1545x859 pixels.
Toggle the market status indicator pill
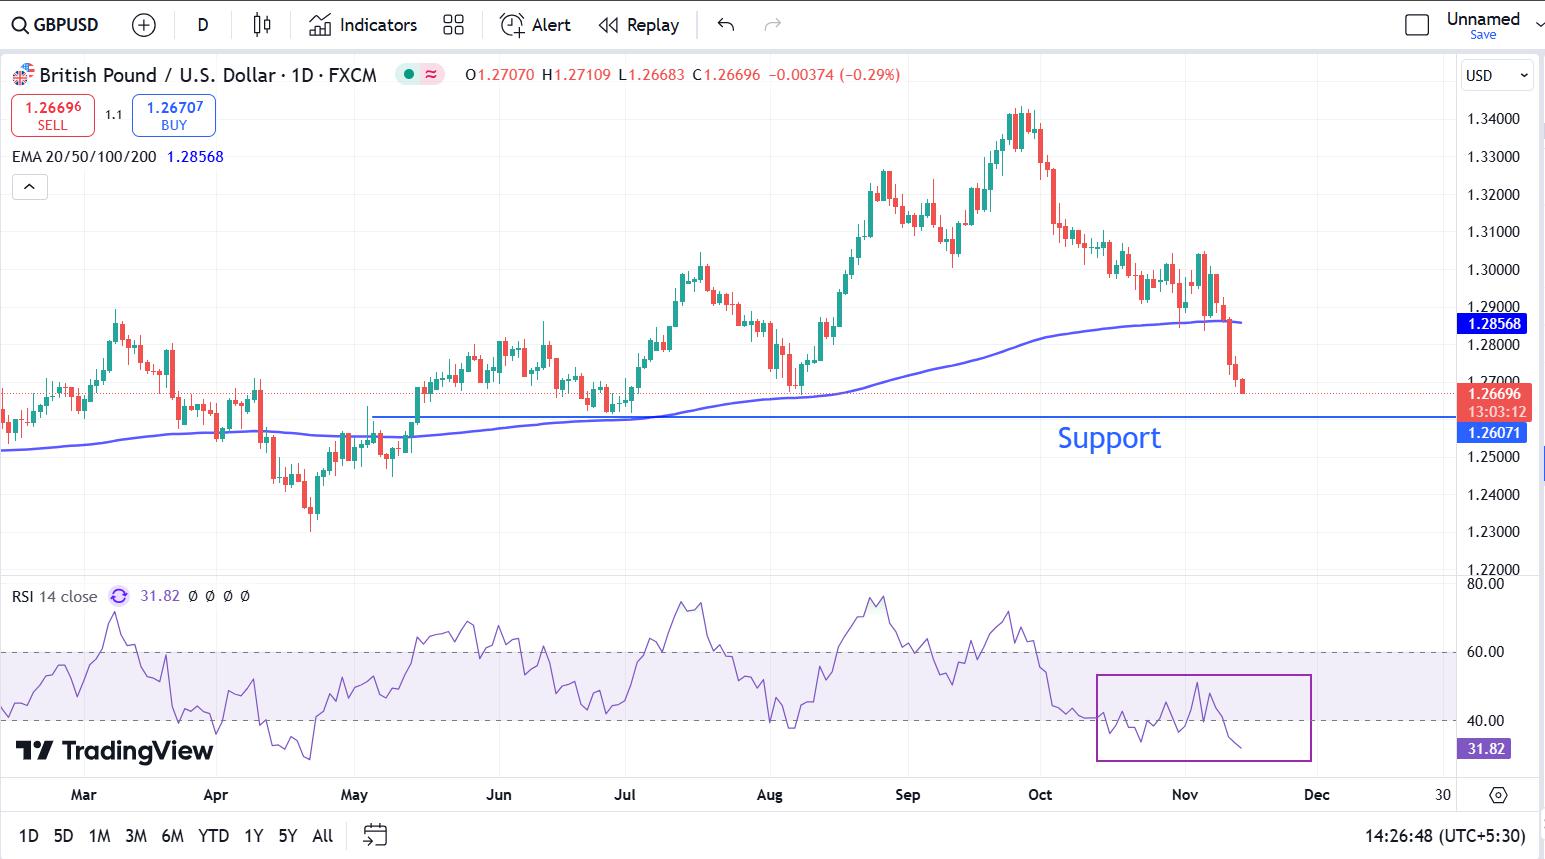420,74
